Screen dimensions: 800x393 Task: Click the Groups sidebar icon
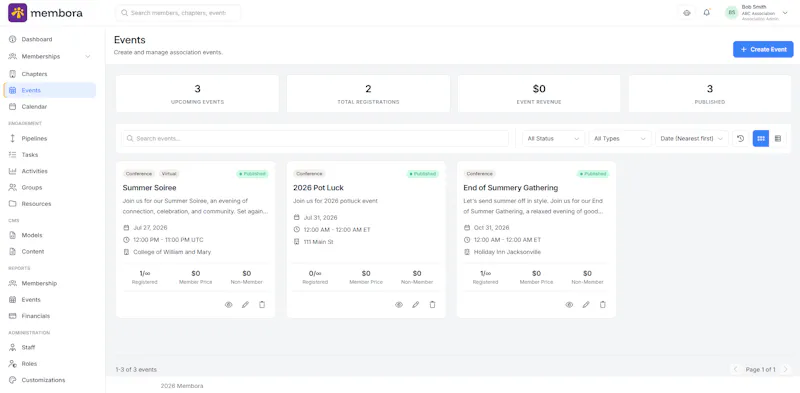13,187
